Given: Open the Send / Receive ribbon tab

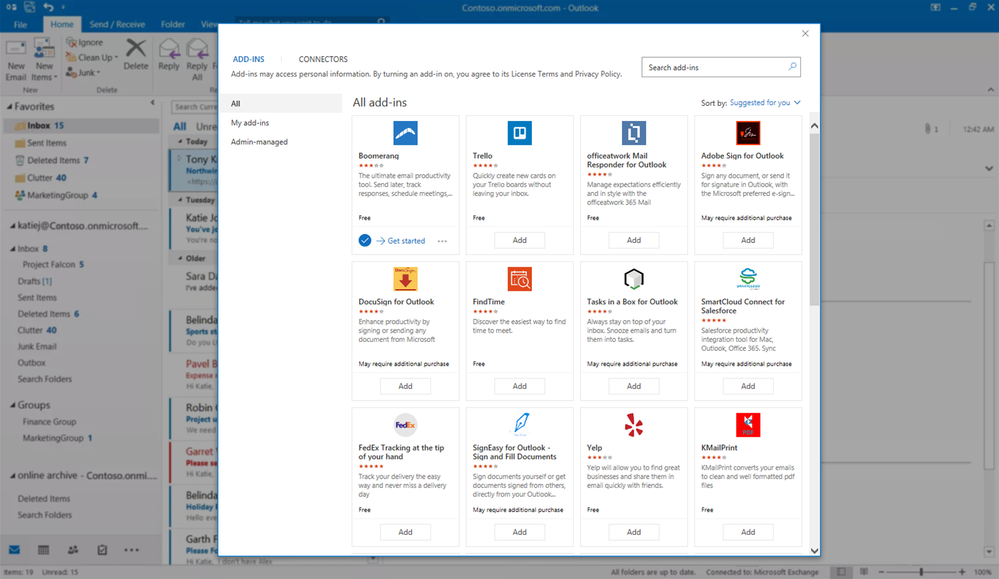Looking at the screenshot, I should coord(117,24).
